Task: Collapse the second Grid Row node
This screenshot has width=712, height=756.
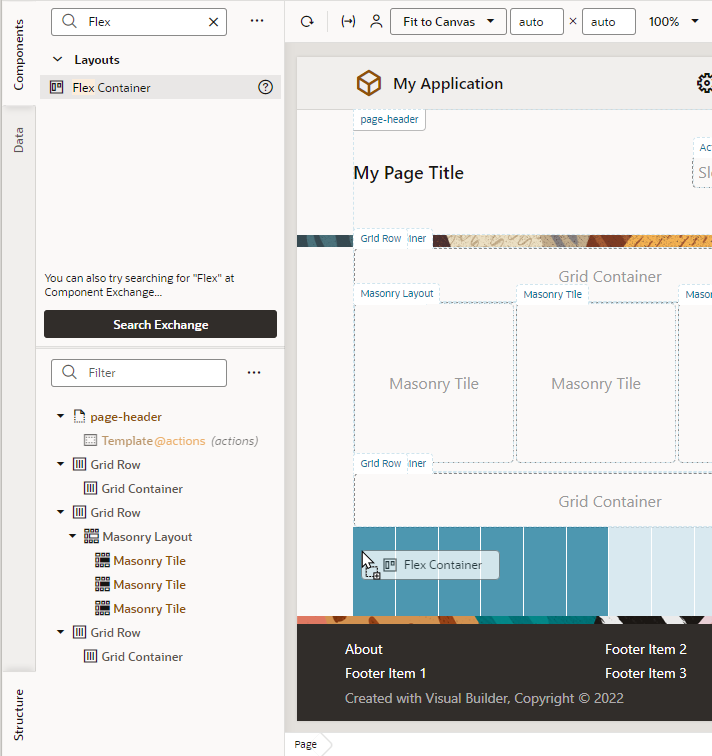Action: click(x=61, y=512)
